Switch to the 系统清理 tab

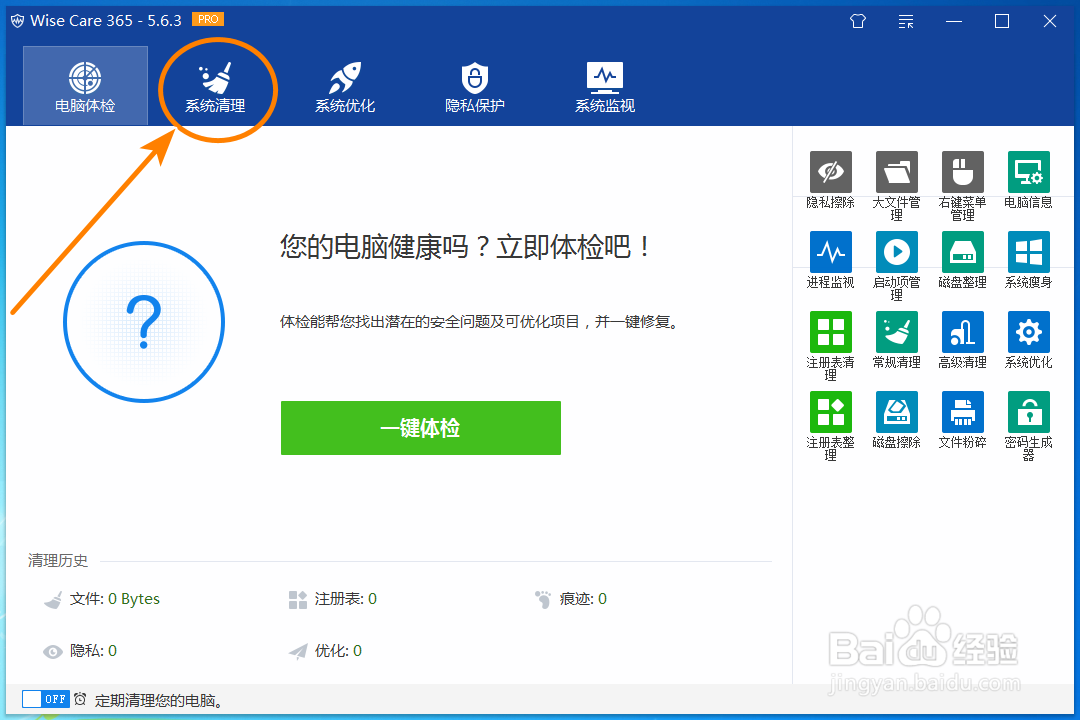(215, 85)
